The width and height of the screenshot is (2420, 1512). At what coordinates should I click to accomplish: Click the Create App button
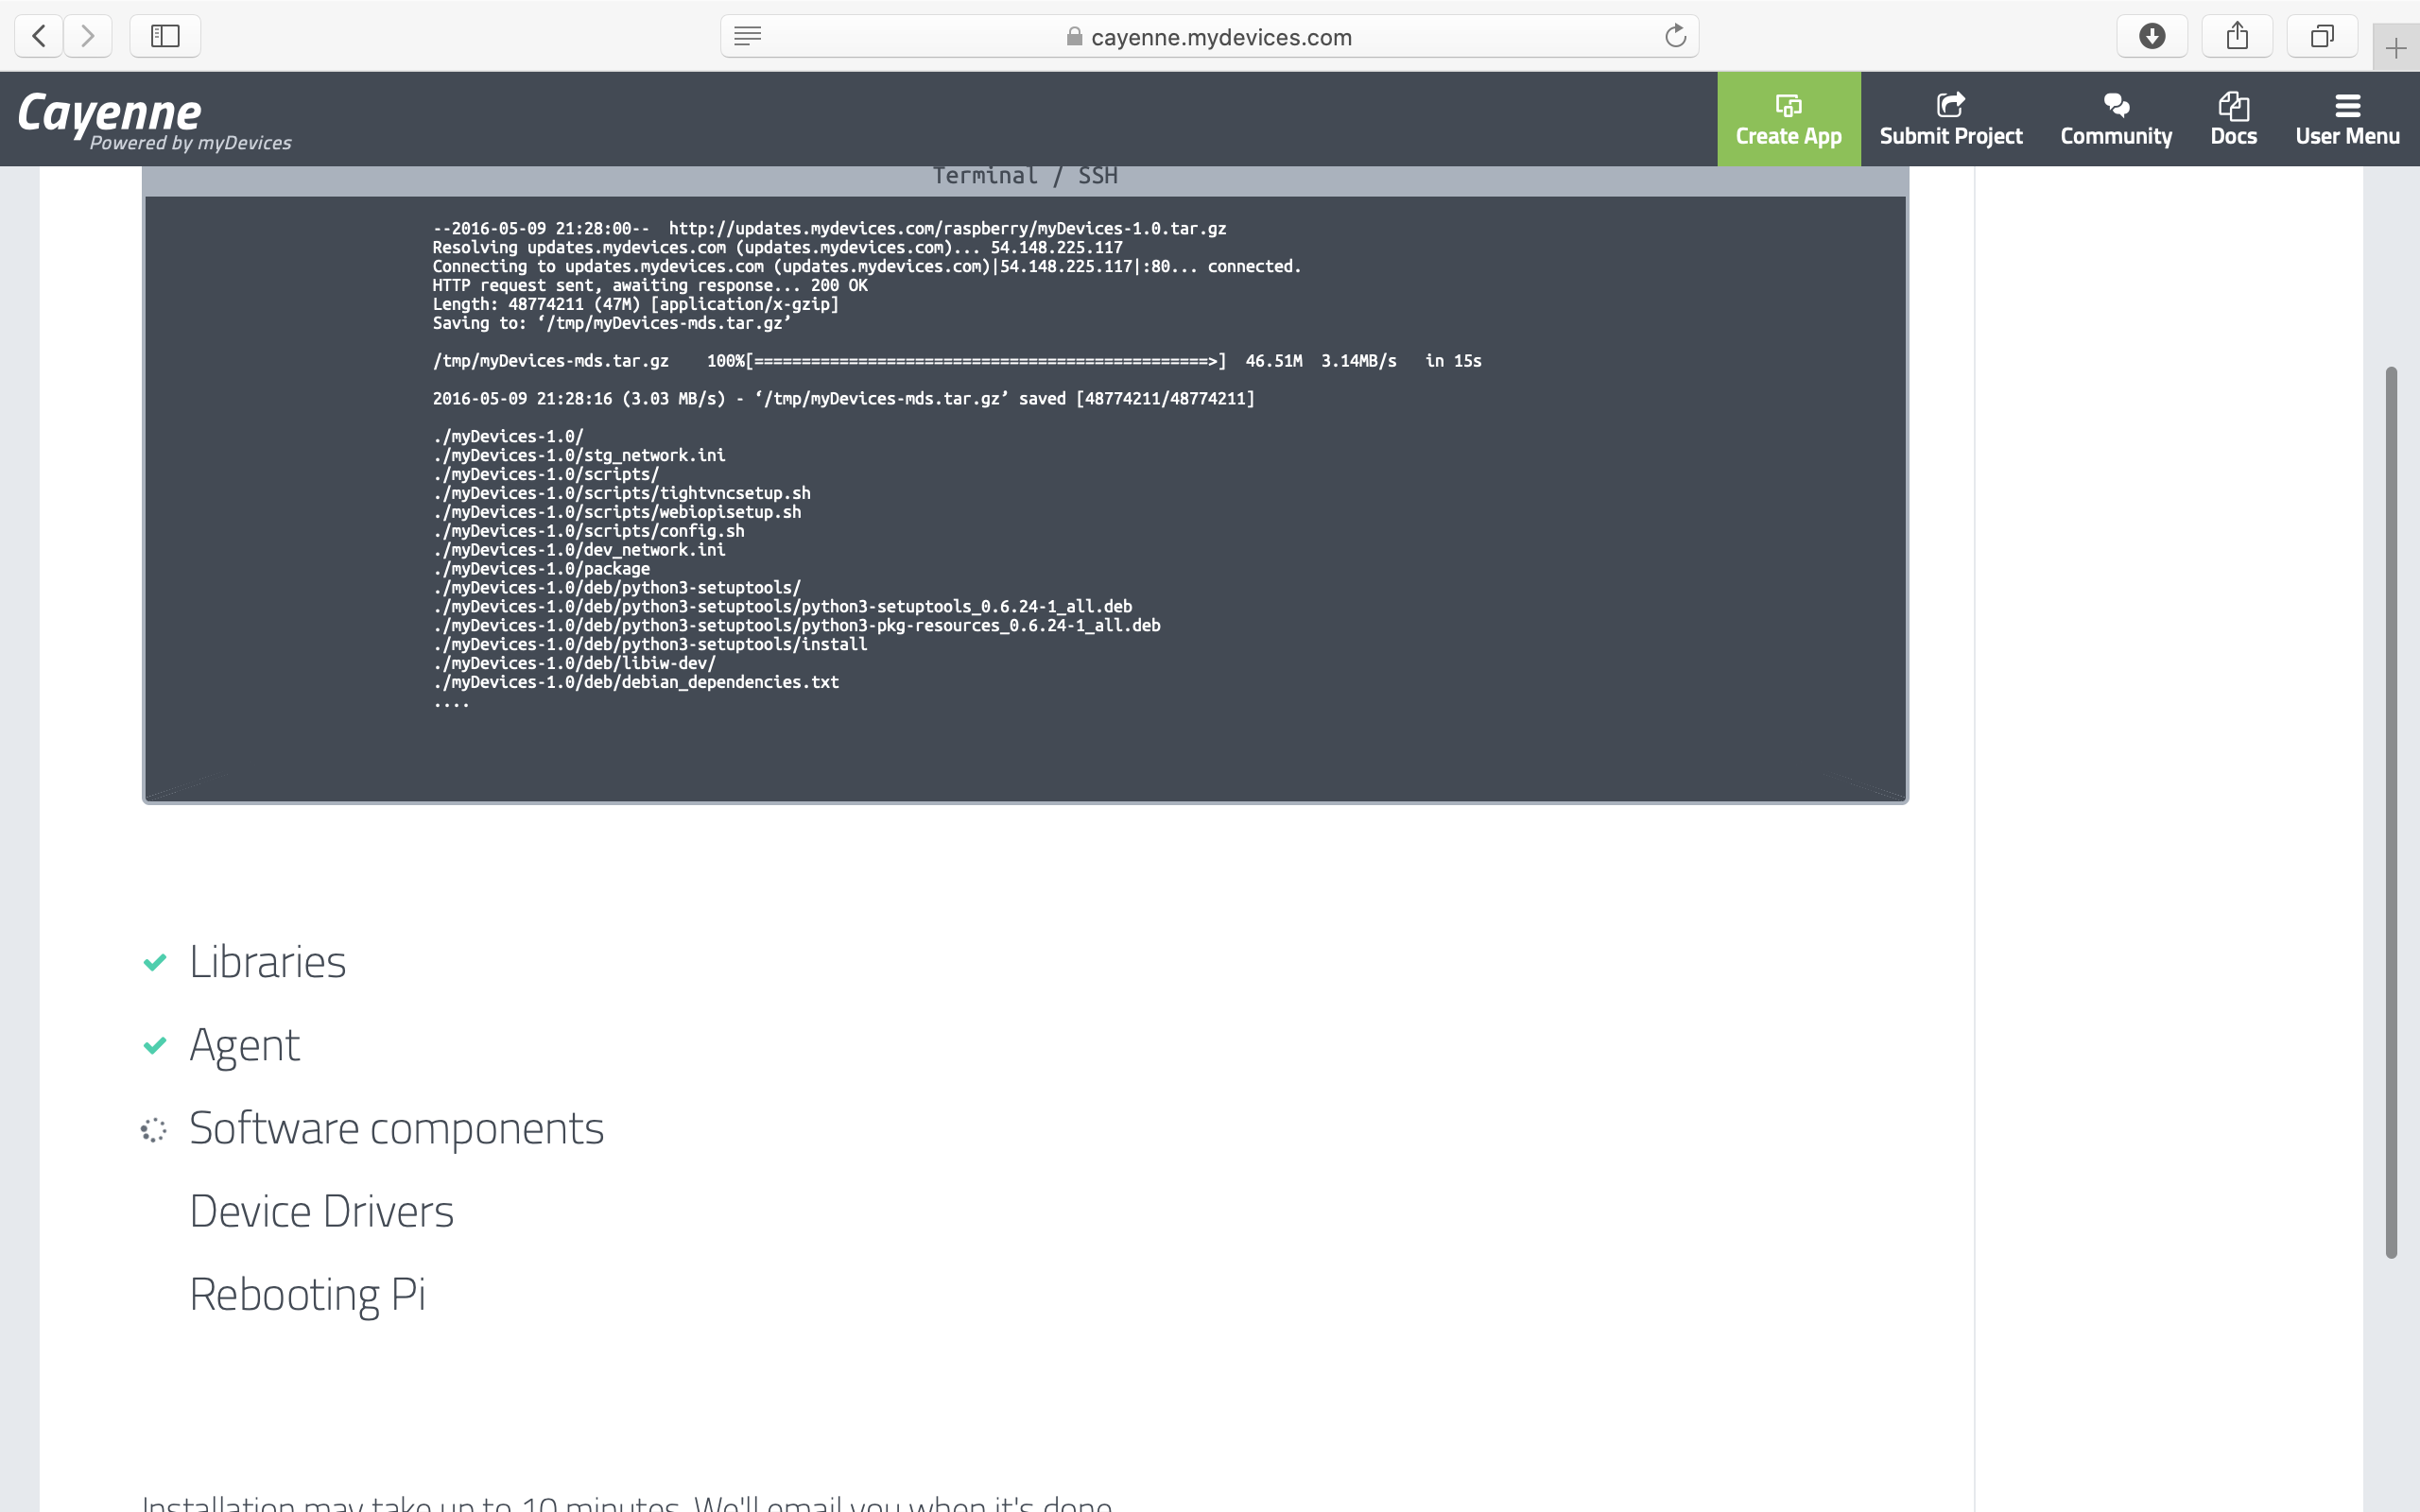[x=1788, y=119]
